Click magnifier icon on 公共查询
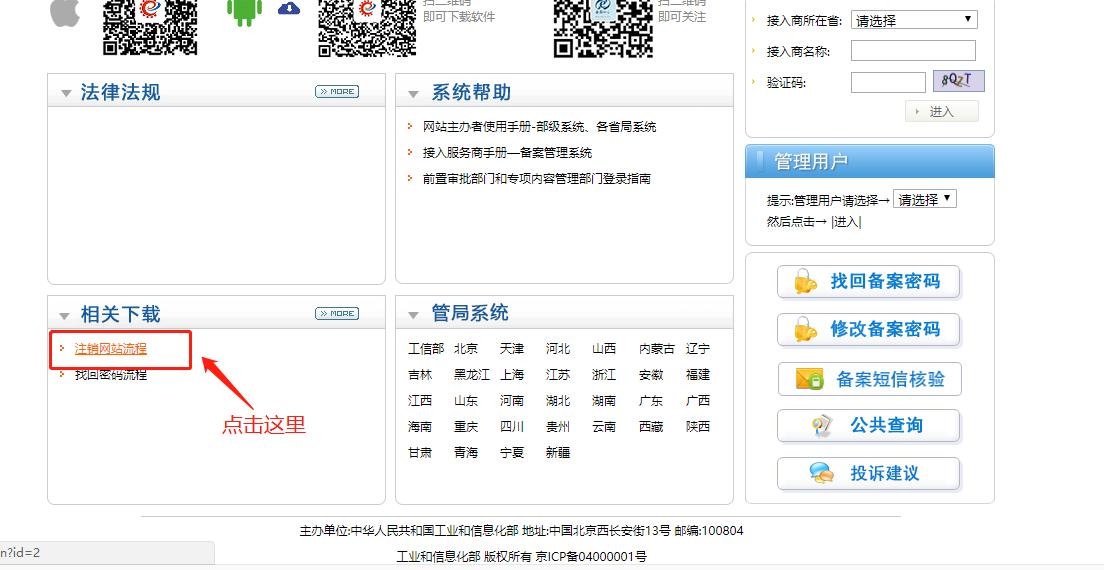The image size is (1104, 570). [821, 426]
